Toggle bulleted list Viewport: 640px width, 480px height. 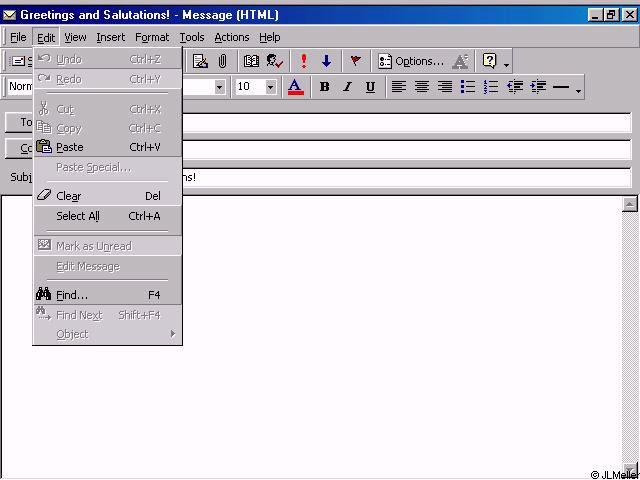[x=468, y=87]
